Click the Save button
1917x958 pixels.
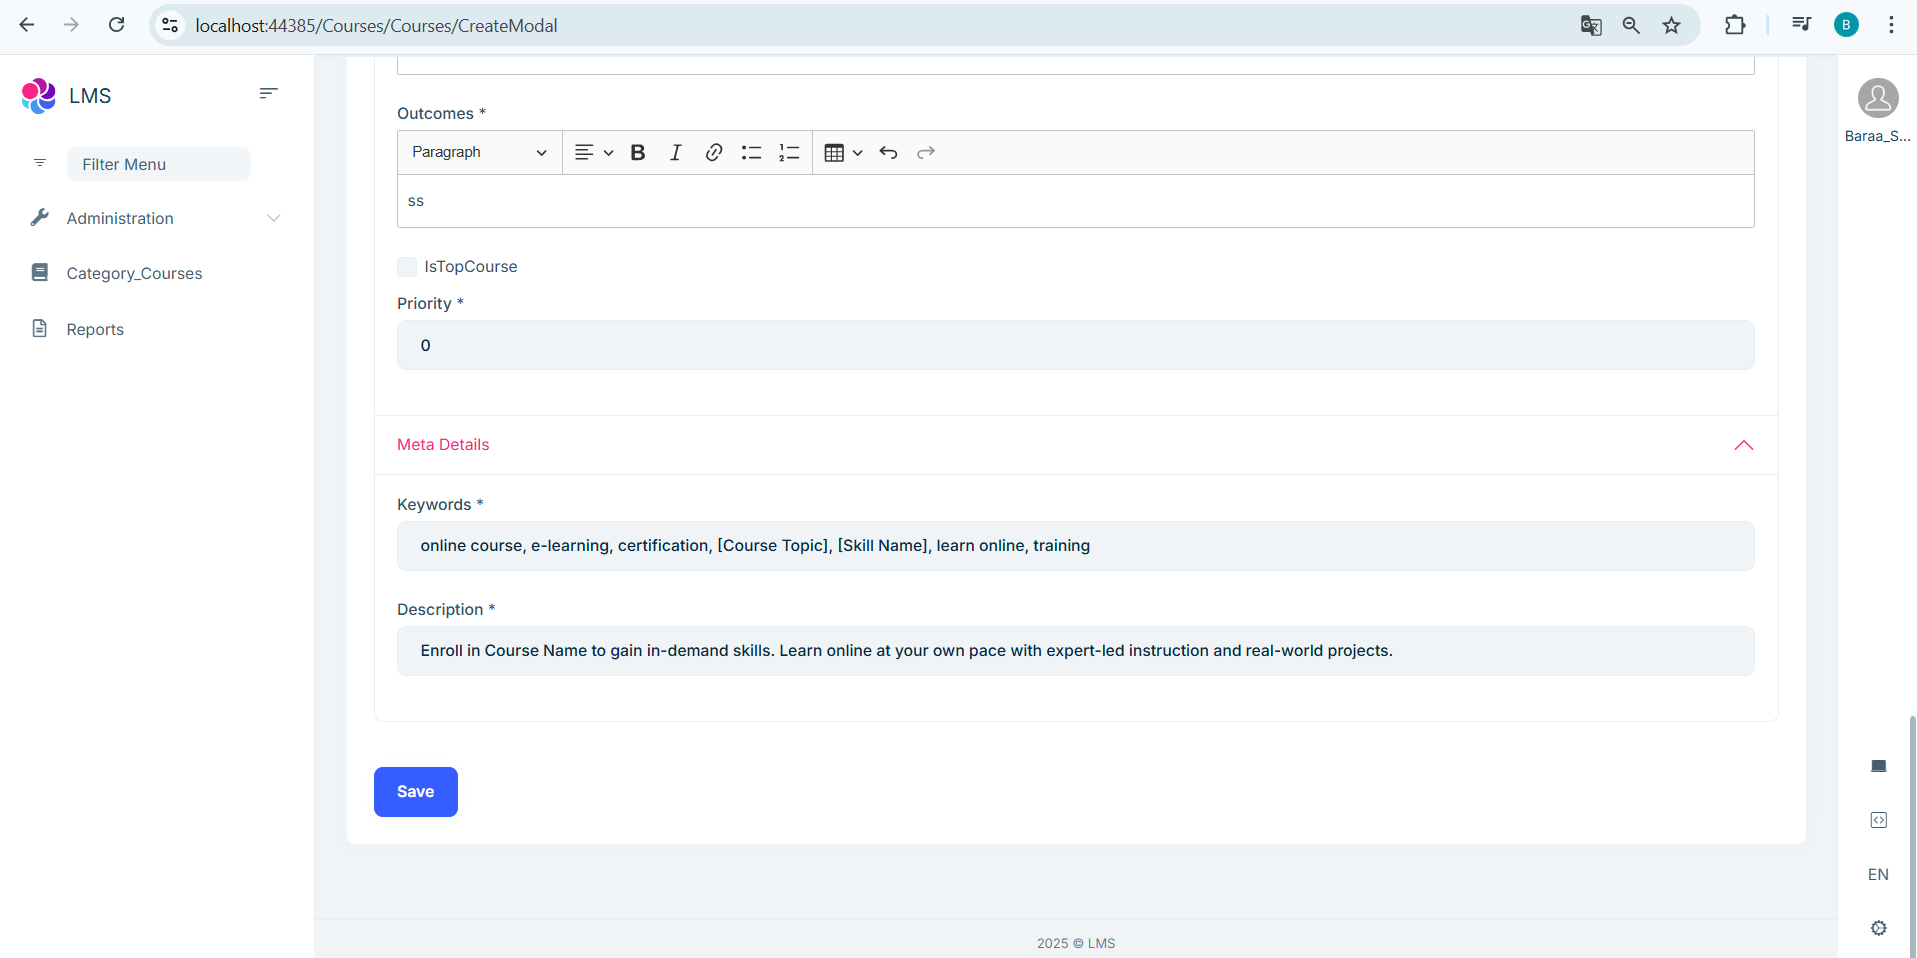coord(415,792)
